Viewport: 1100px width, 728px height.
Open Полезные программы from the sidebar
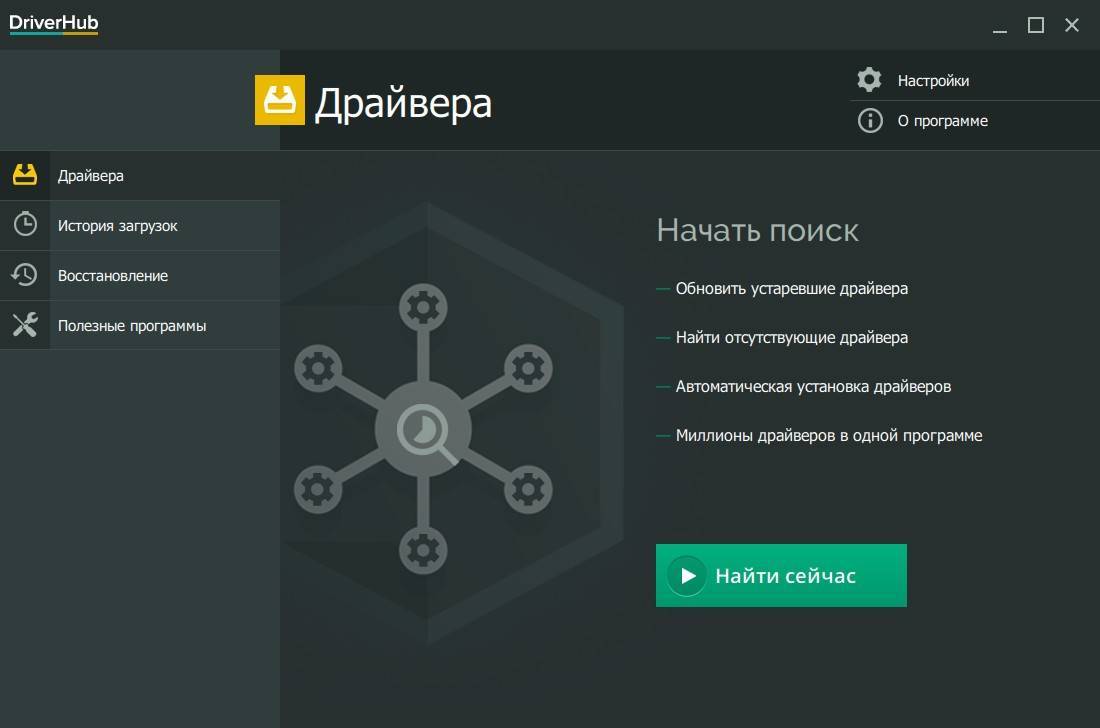(132, 326)
